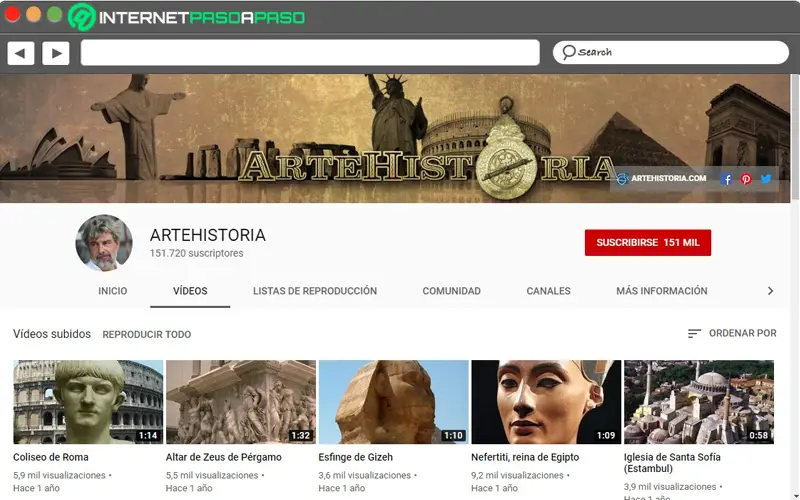
Task: Play the Nefertiti, reina de Egipto thumbnail
Action: click(546, 402)
